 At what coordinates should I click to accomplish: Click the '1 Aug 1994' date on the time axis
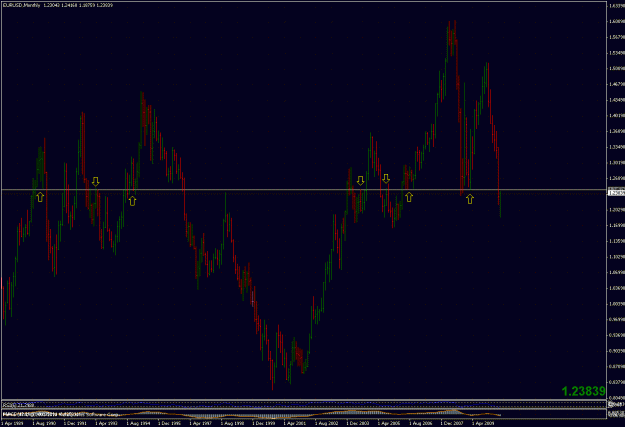[138, 423]
